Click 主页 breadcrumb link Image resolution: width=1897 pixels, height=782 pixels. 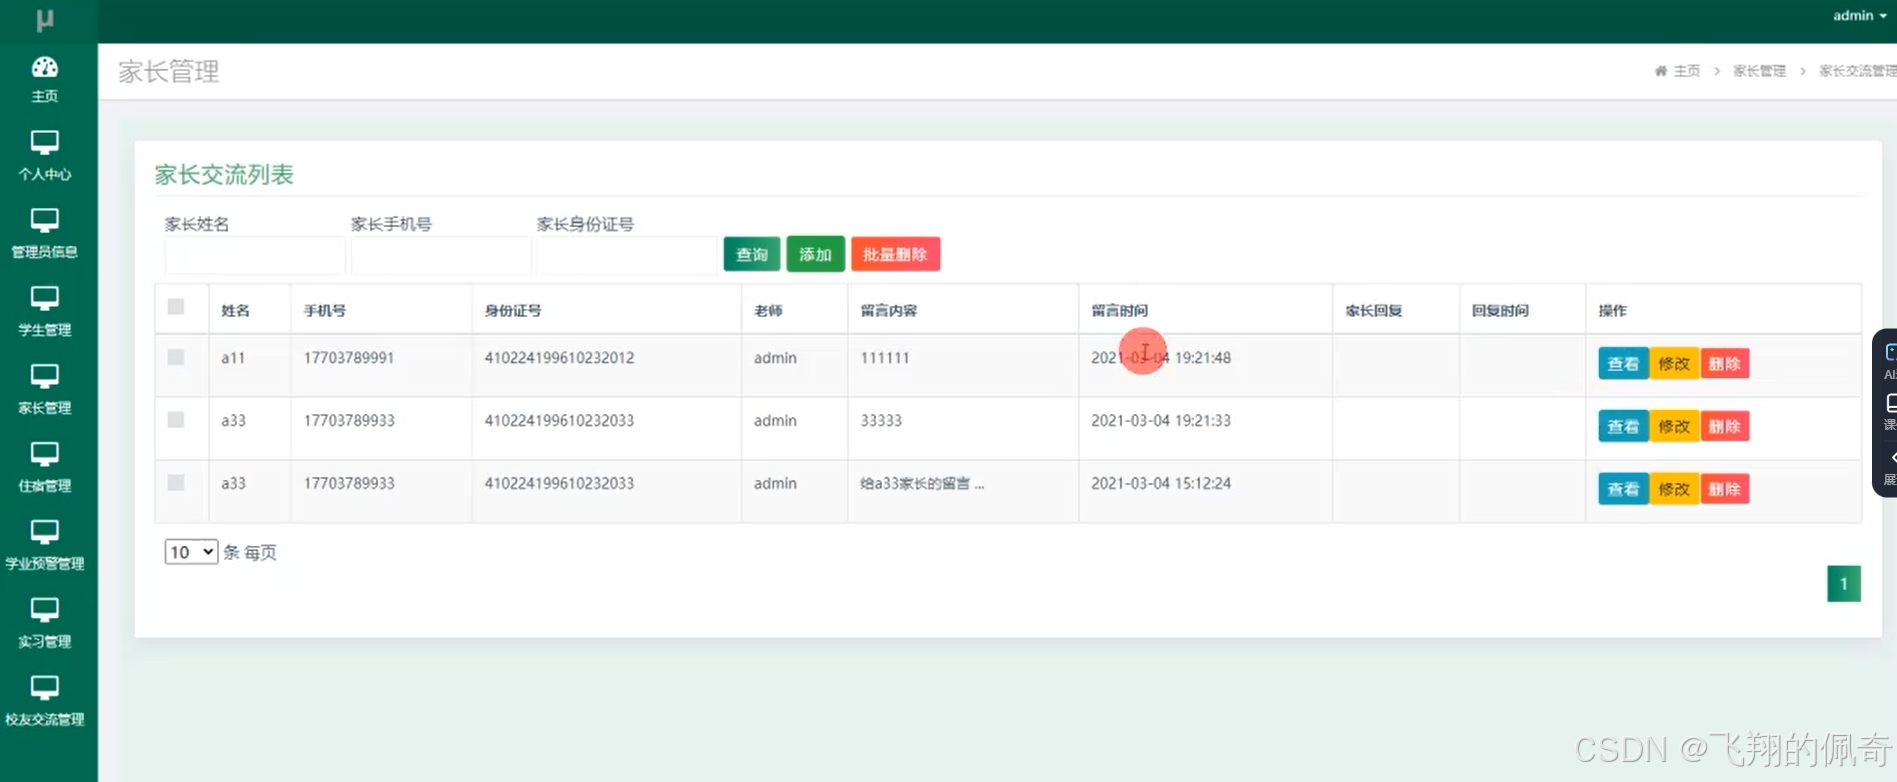(x=1687, y=71)
